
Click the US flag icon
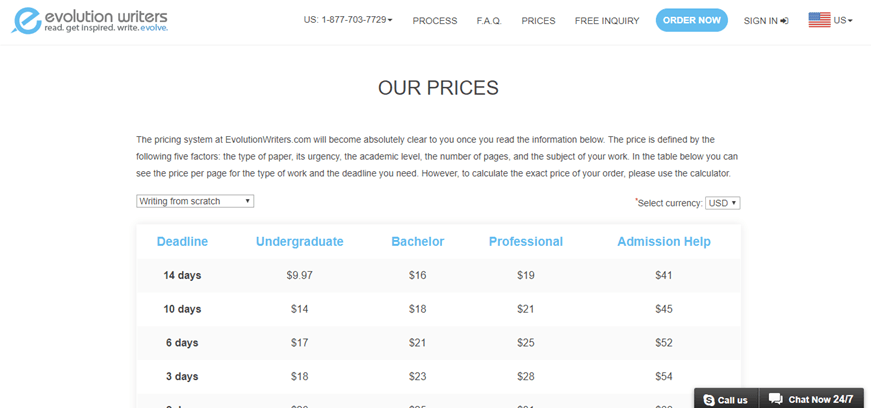point(819,20)
